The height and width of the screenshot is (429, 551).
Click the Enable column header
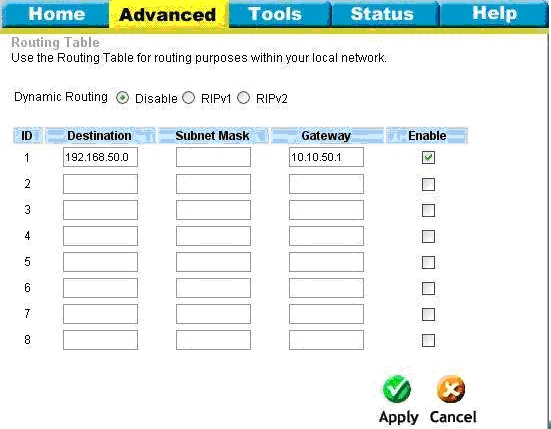pyautogui.click(x=427, y=136)
